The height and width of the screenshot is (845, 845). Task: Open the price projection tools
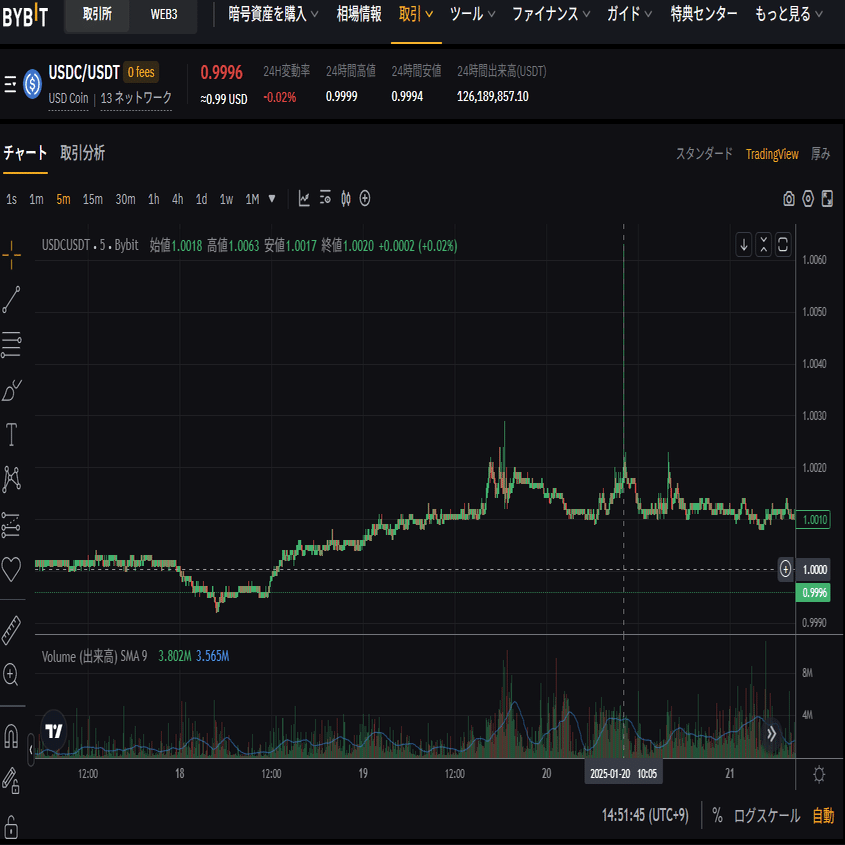click(x=11, y=524)
